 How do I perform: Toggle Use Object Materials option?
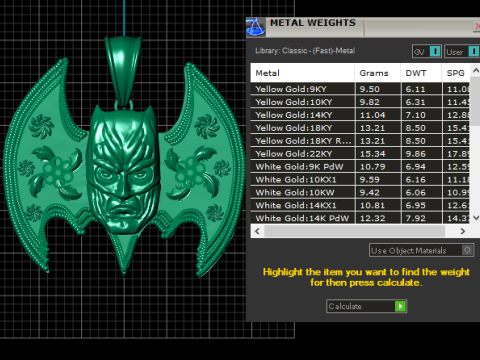coord(421,250)
